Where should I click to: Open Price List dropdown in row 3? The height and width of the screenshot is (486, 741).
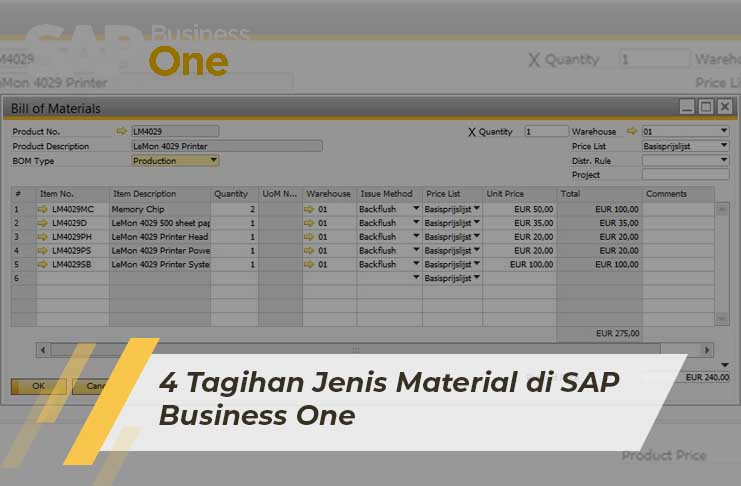pos(477,236)
